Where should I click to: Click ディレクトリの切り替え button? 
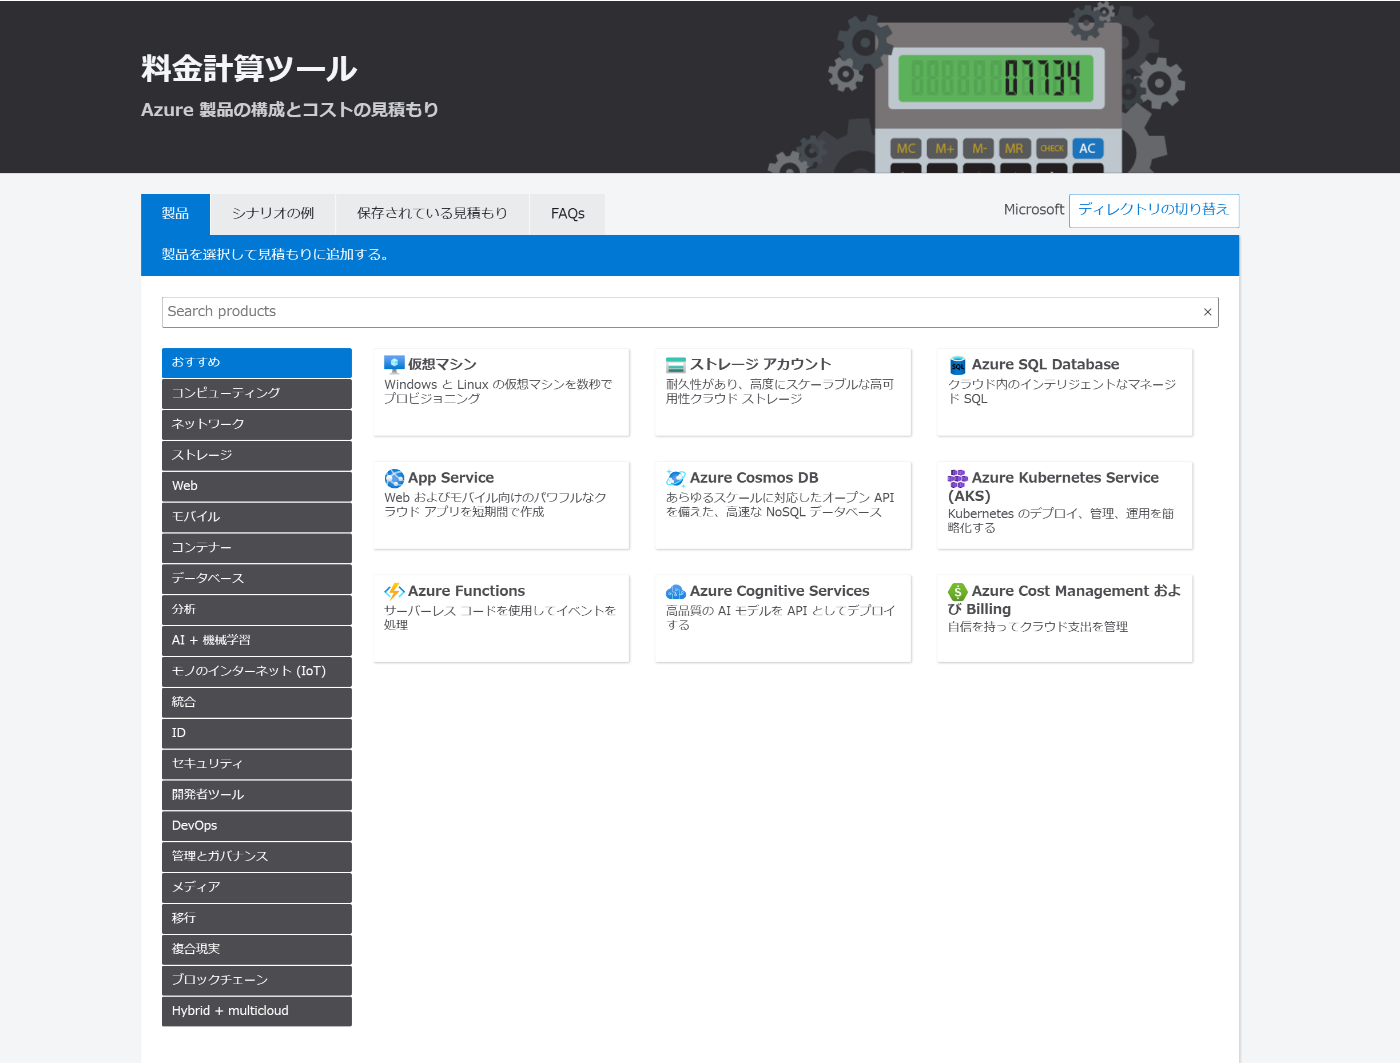point(1154,210)
